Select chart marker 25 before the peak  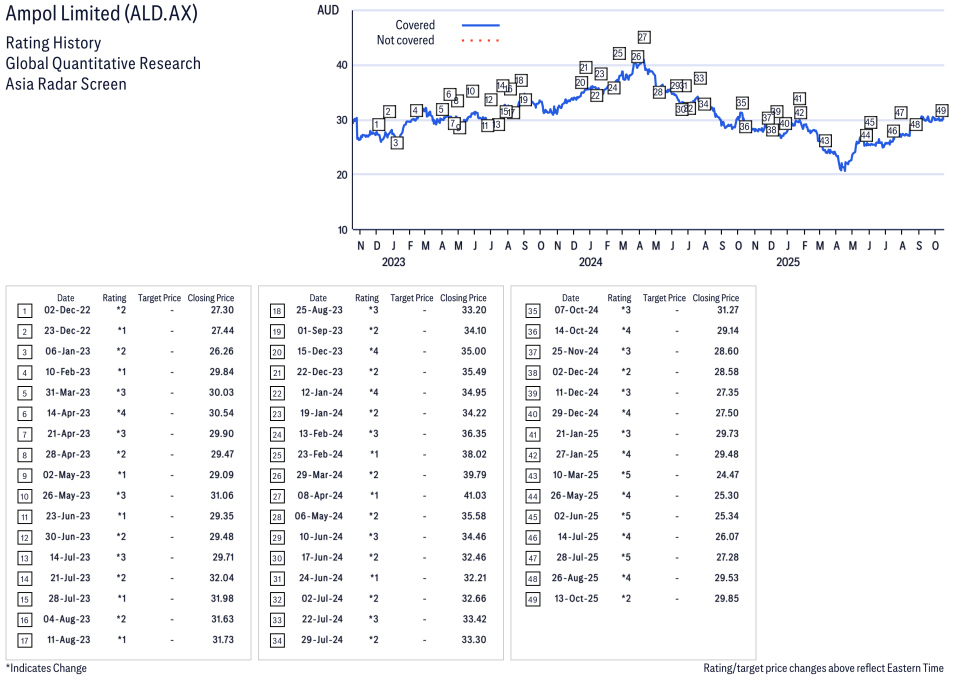(x=619, y=53)
